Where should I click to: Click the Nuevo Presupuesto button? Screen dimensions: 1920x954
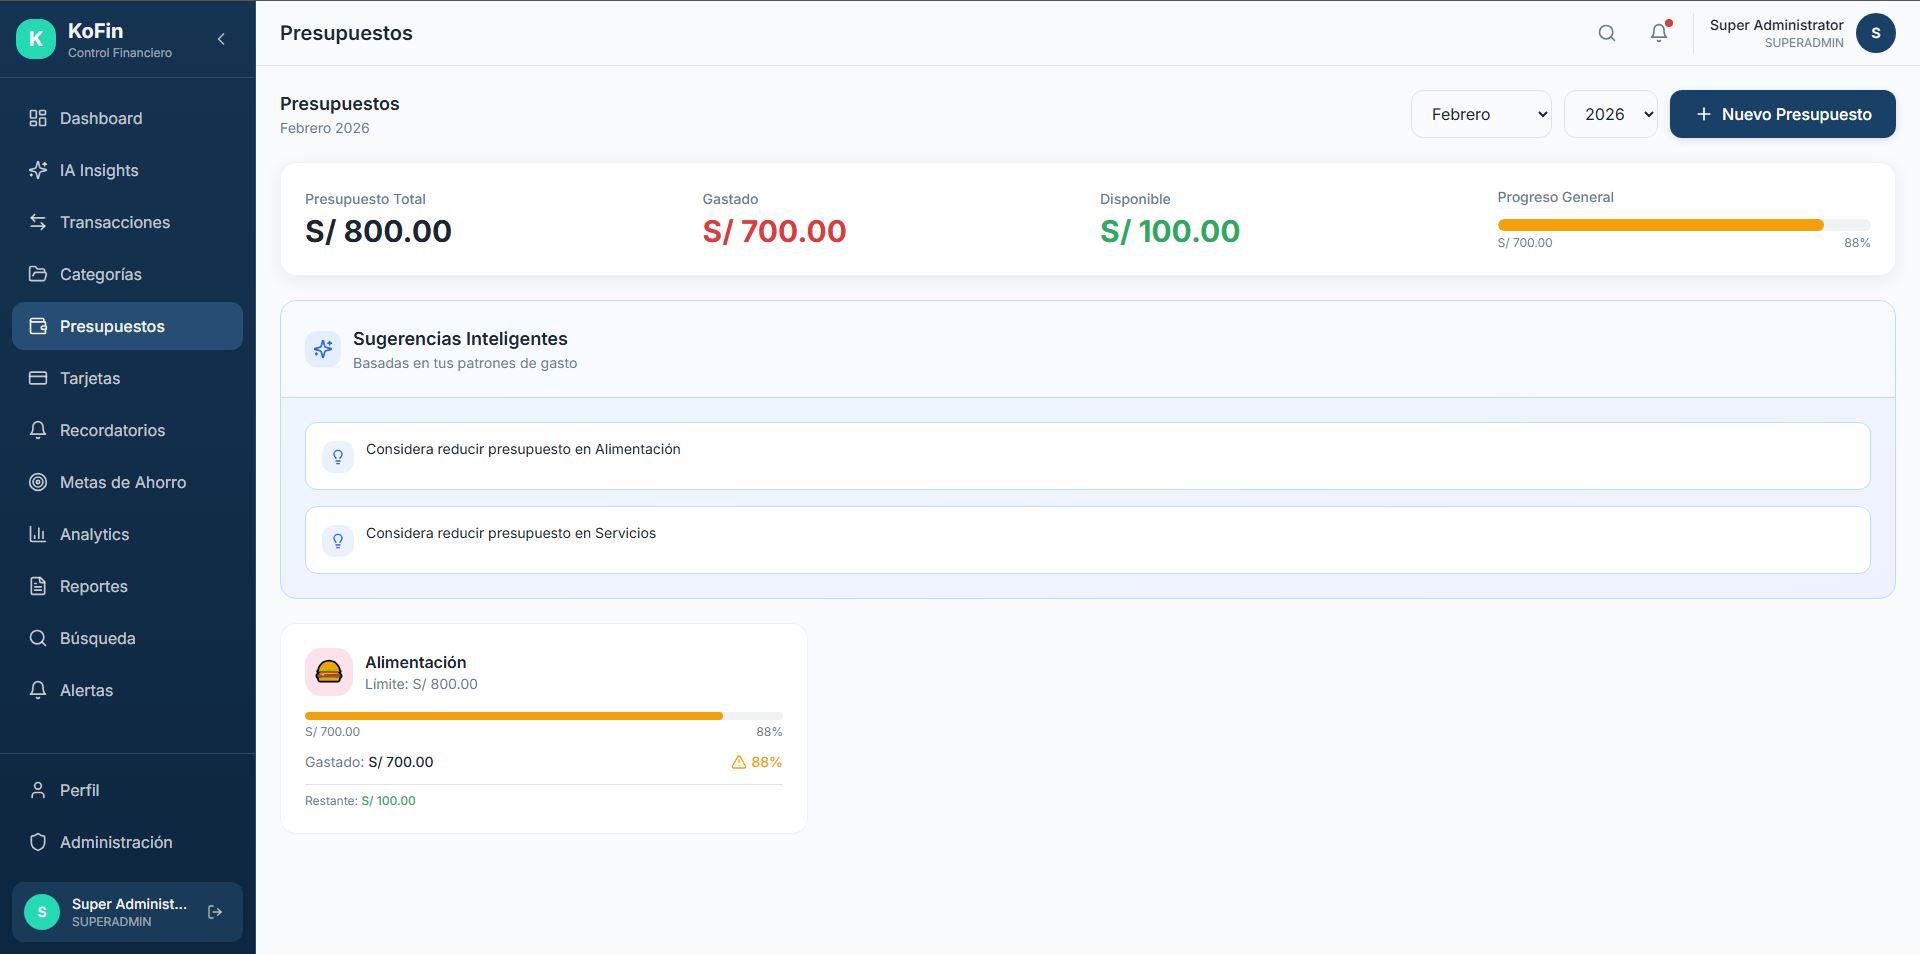click(1782, 114)
